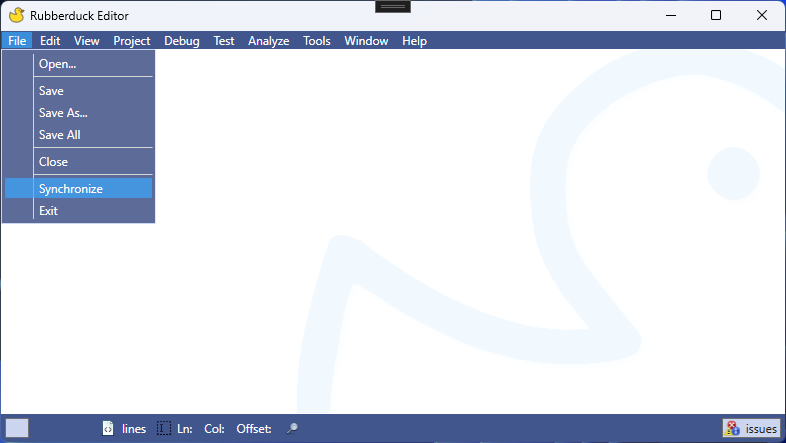Open the Debug menu
Image resolution: width=786 pixels, height=443 pixels.
click(x=182, y=41)
